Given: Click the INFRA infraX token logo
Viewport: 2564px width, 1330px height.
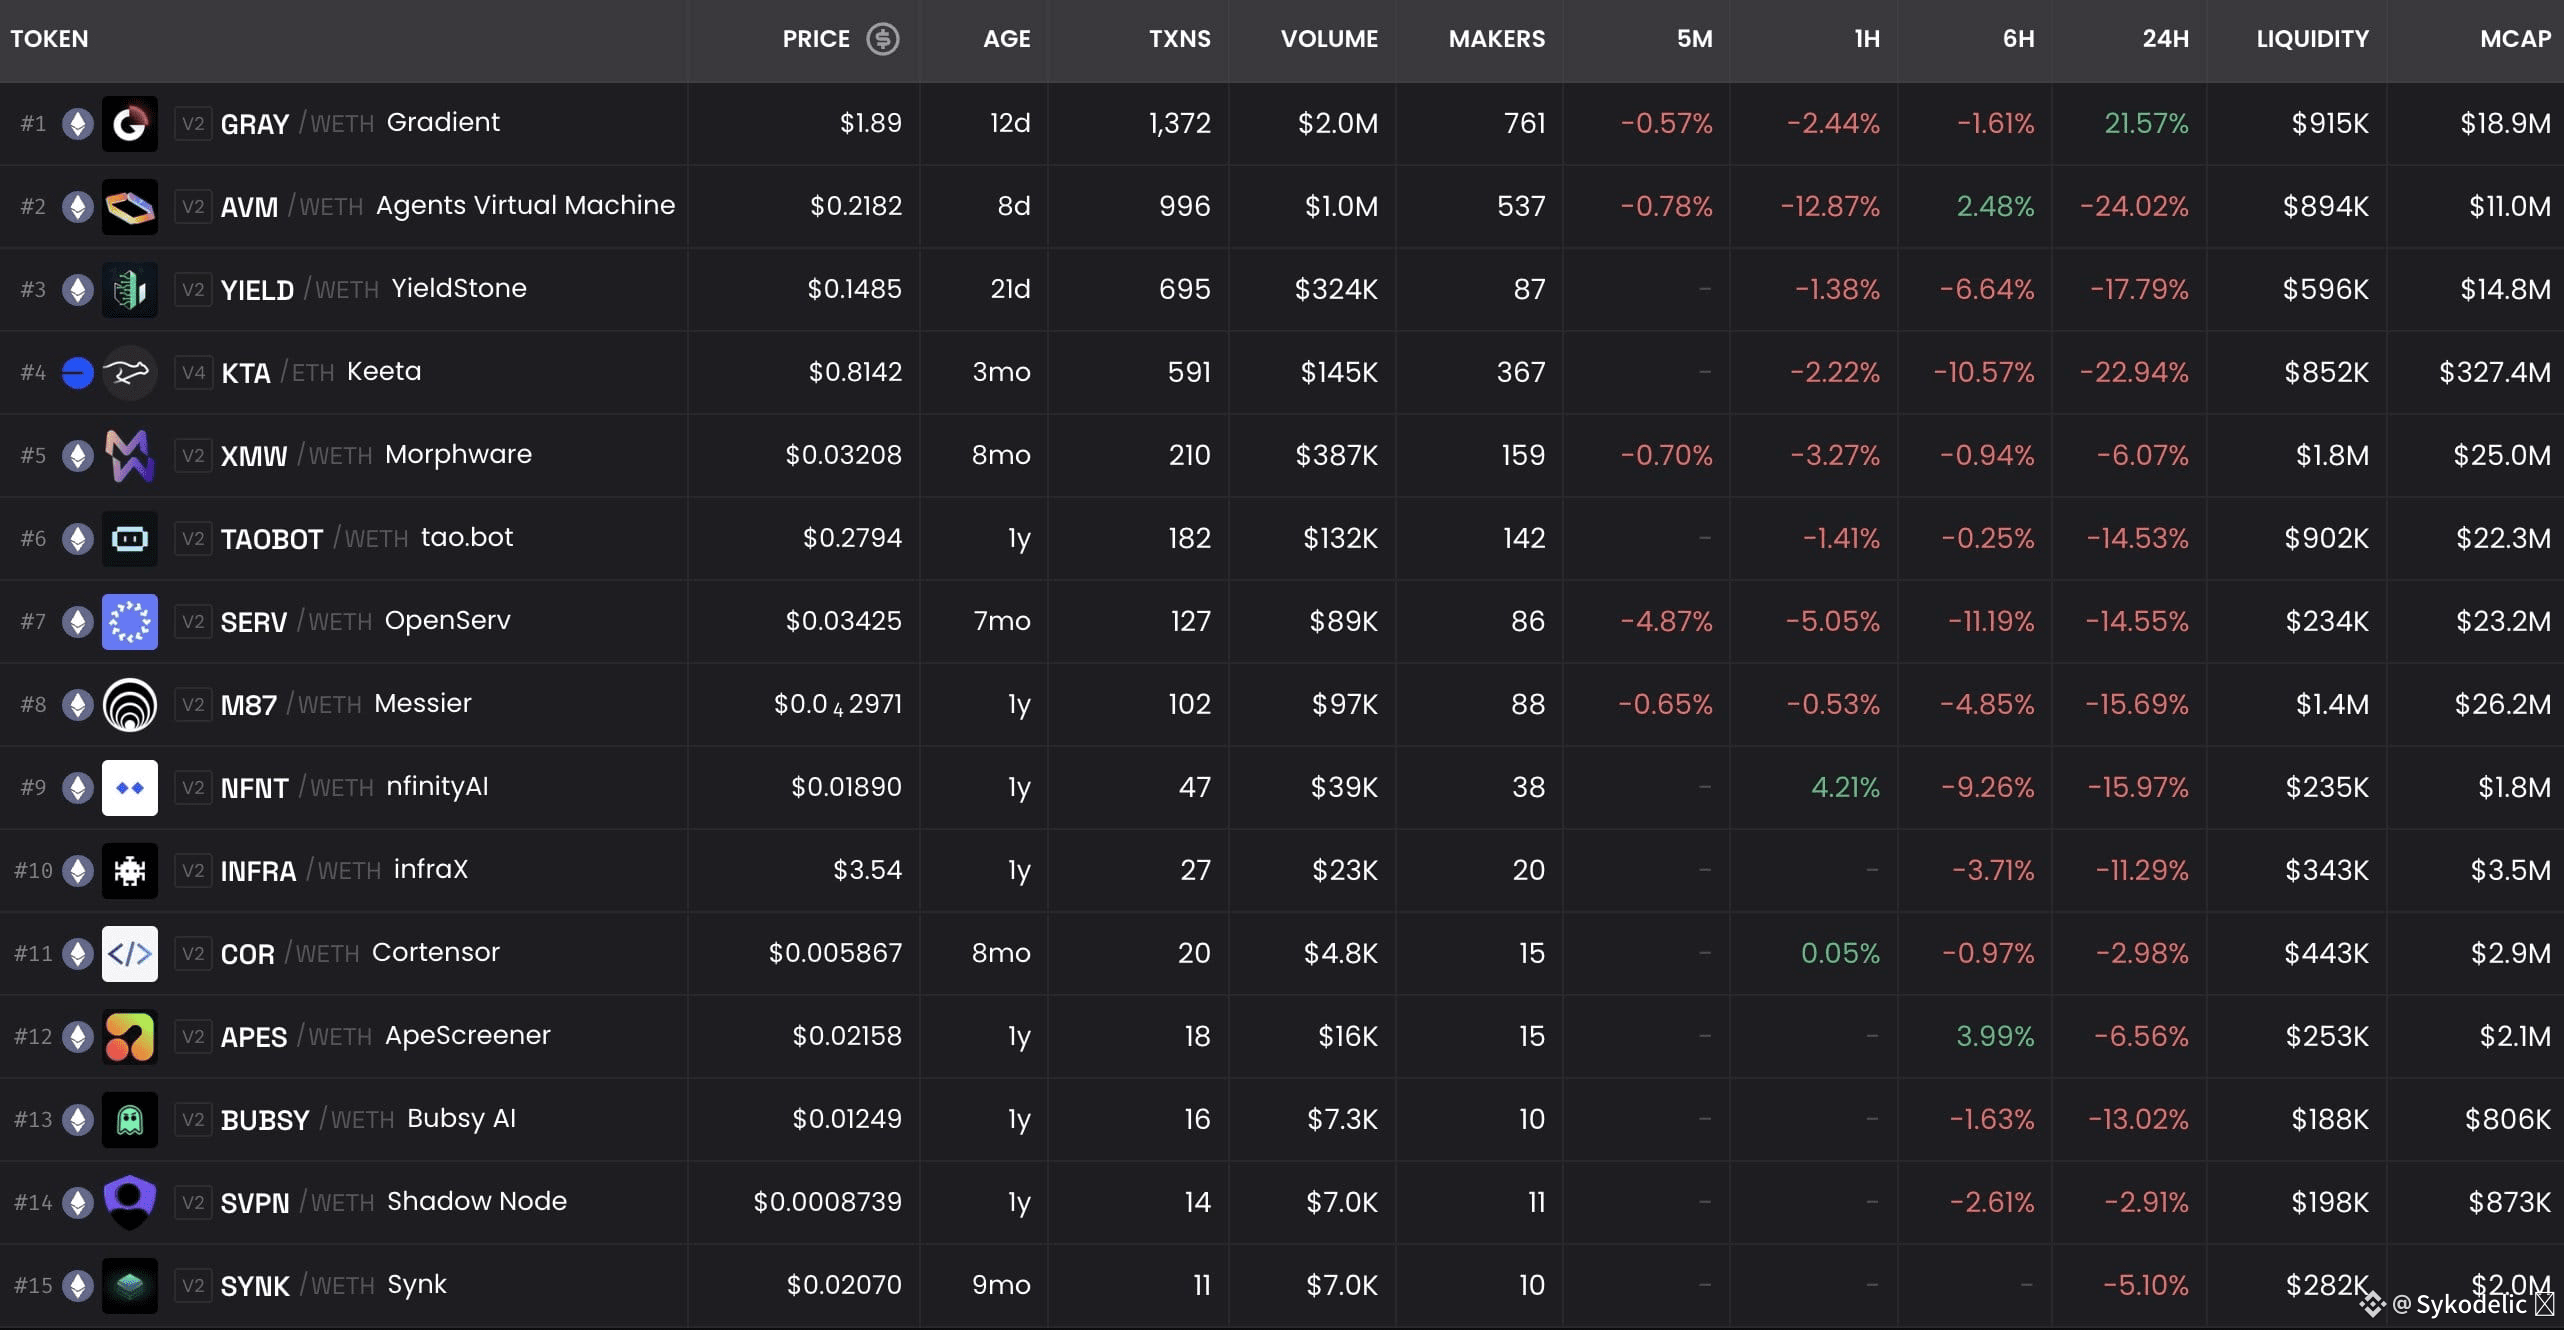Looking at the screenshot, I should click(x=130, y=871).
